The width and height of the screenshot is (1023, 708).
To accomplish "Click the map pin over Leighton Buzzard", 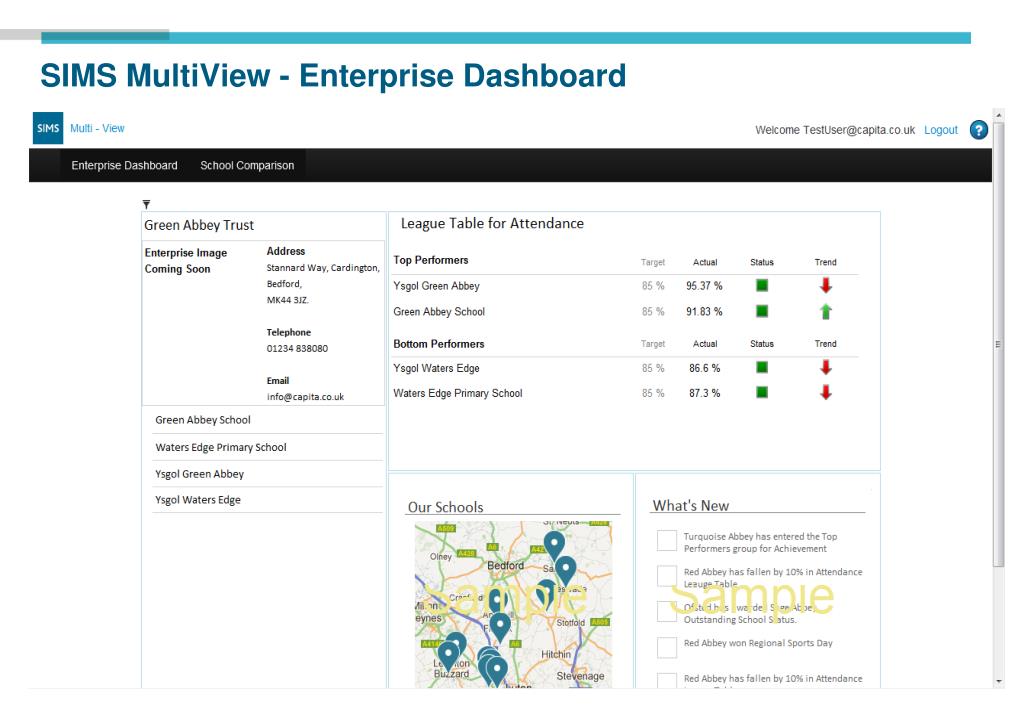I will pyautogui.click(x=448, y=654).
